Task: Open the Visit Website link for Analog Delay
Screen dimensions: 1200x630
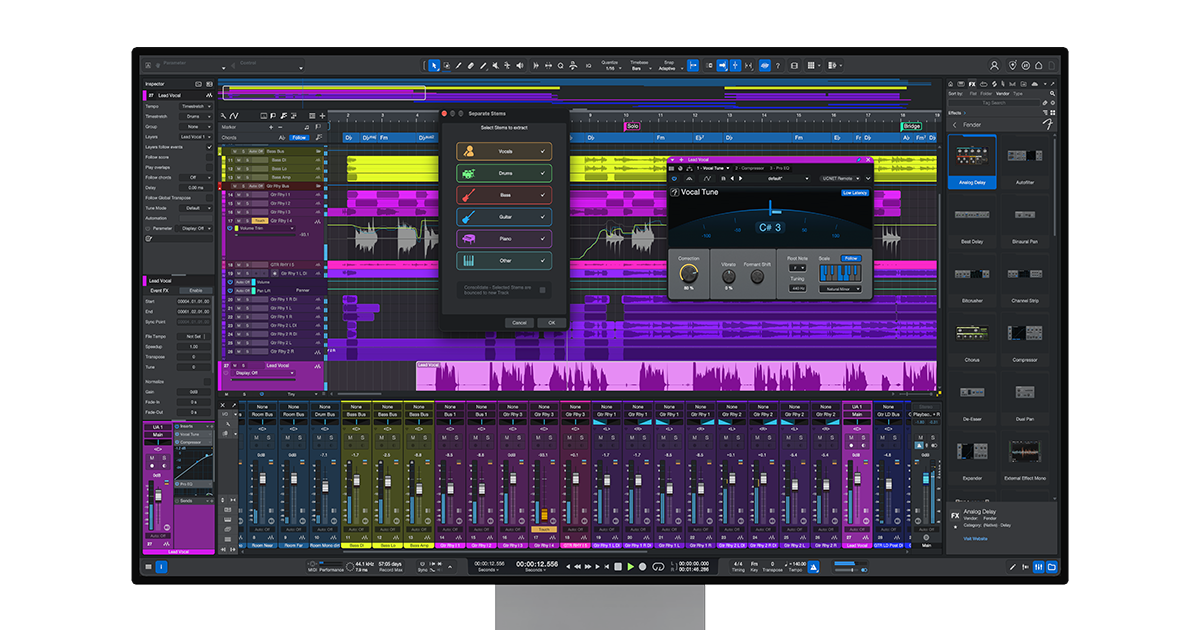Action: [x=976, y=539]
